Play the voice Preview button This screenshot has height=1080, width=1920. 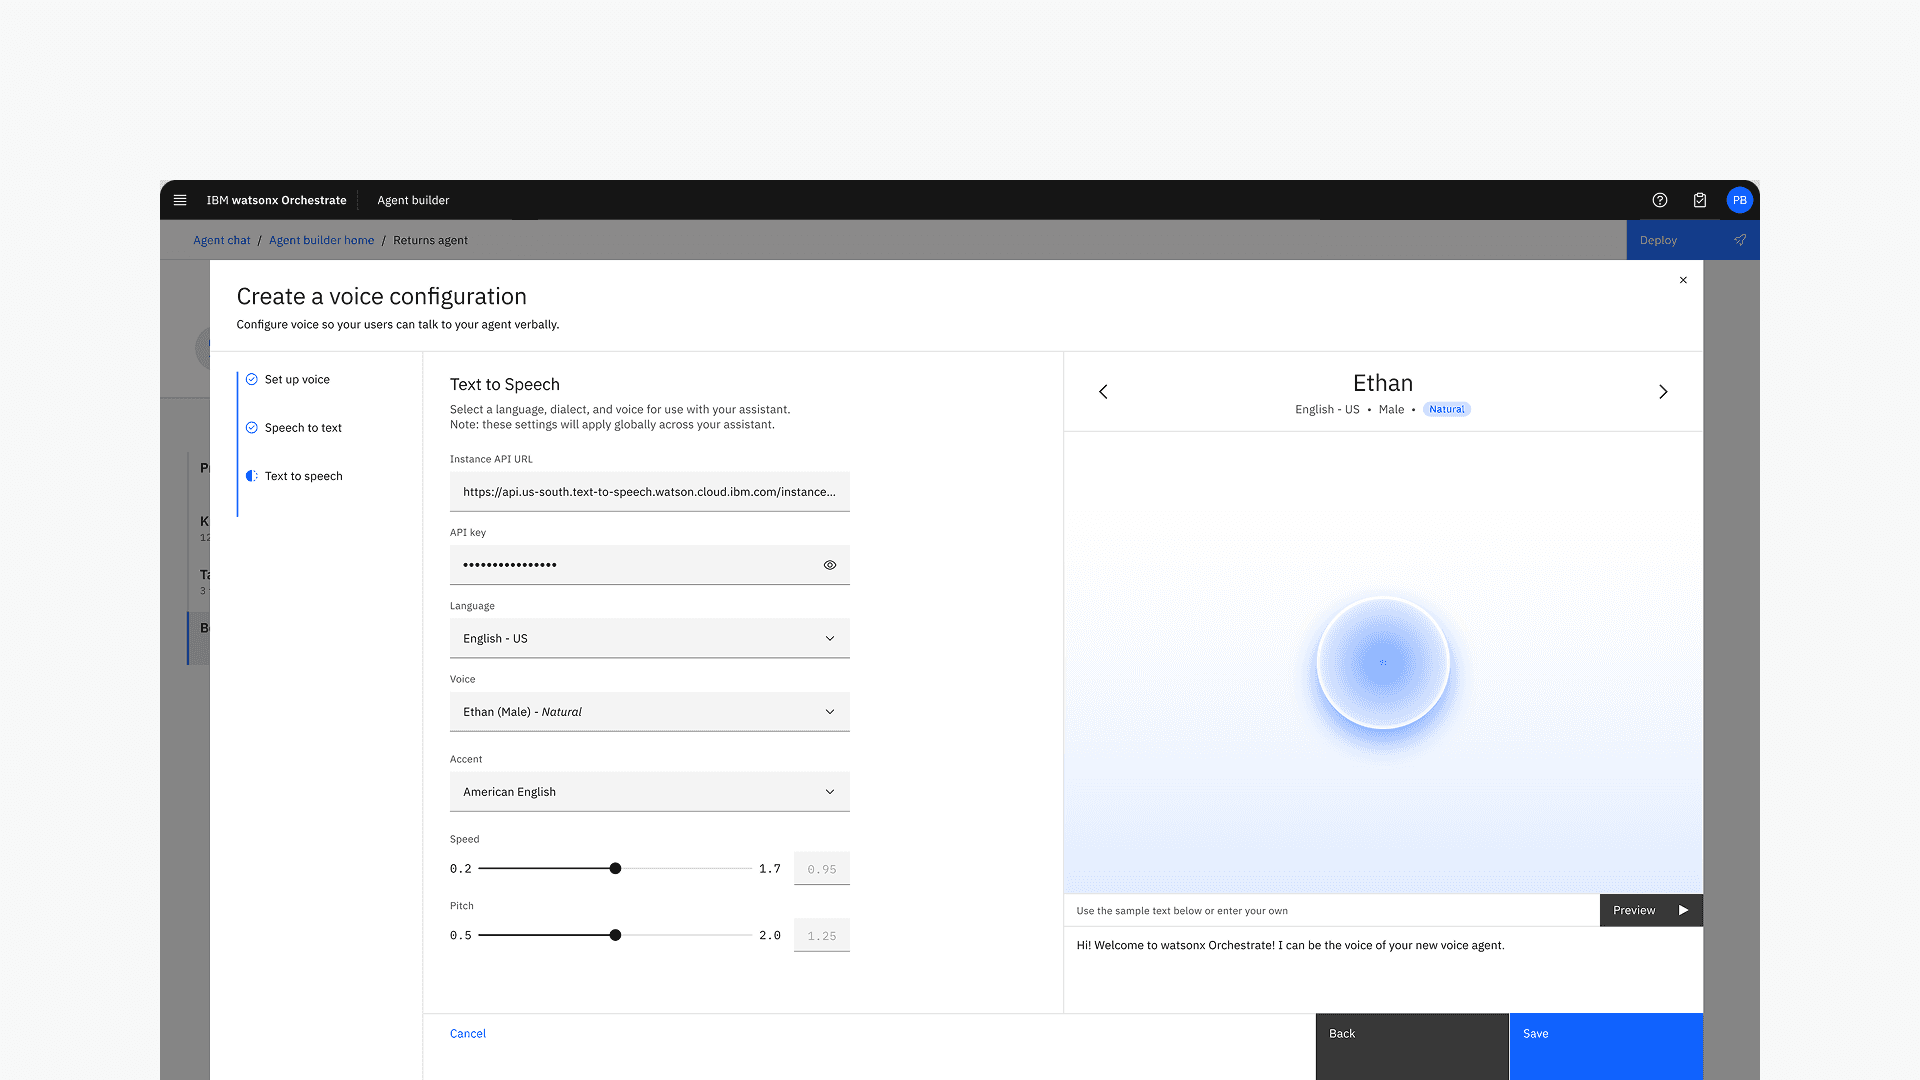(x=1650, y=910)
